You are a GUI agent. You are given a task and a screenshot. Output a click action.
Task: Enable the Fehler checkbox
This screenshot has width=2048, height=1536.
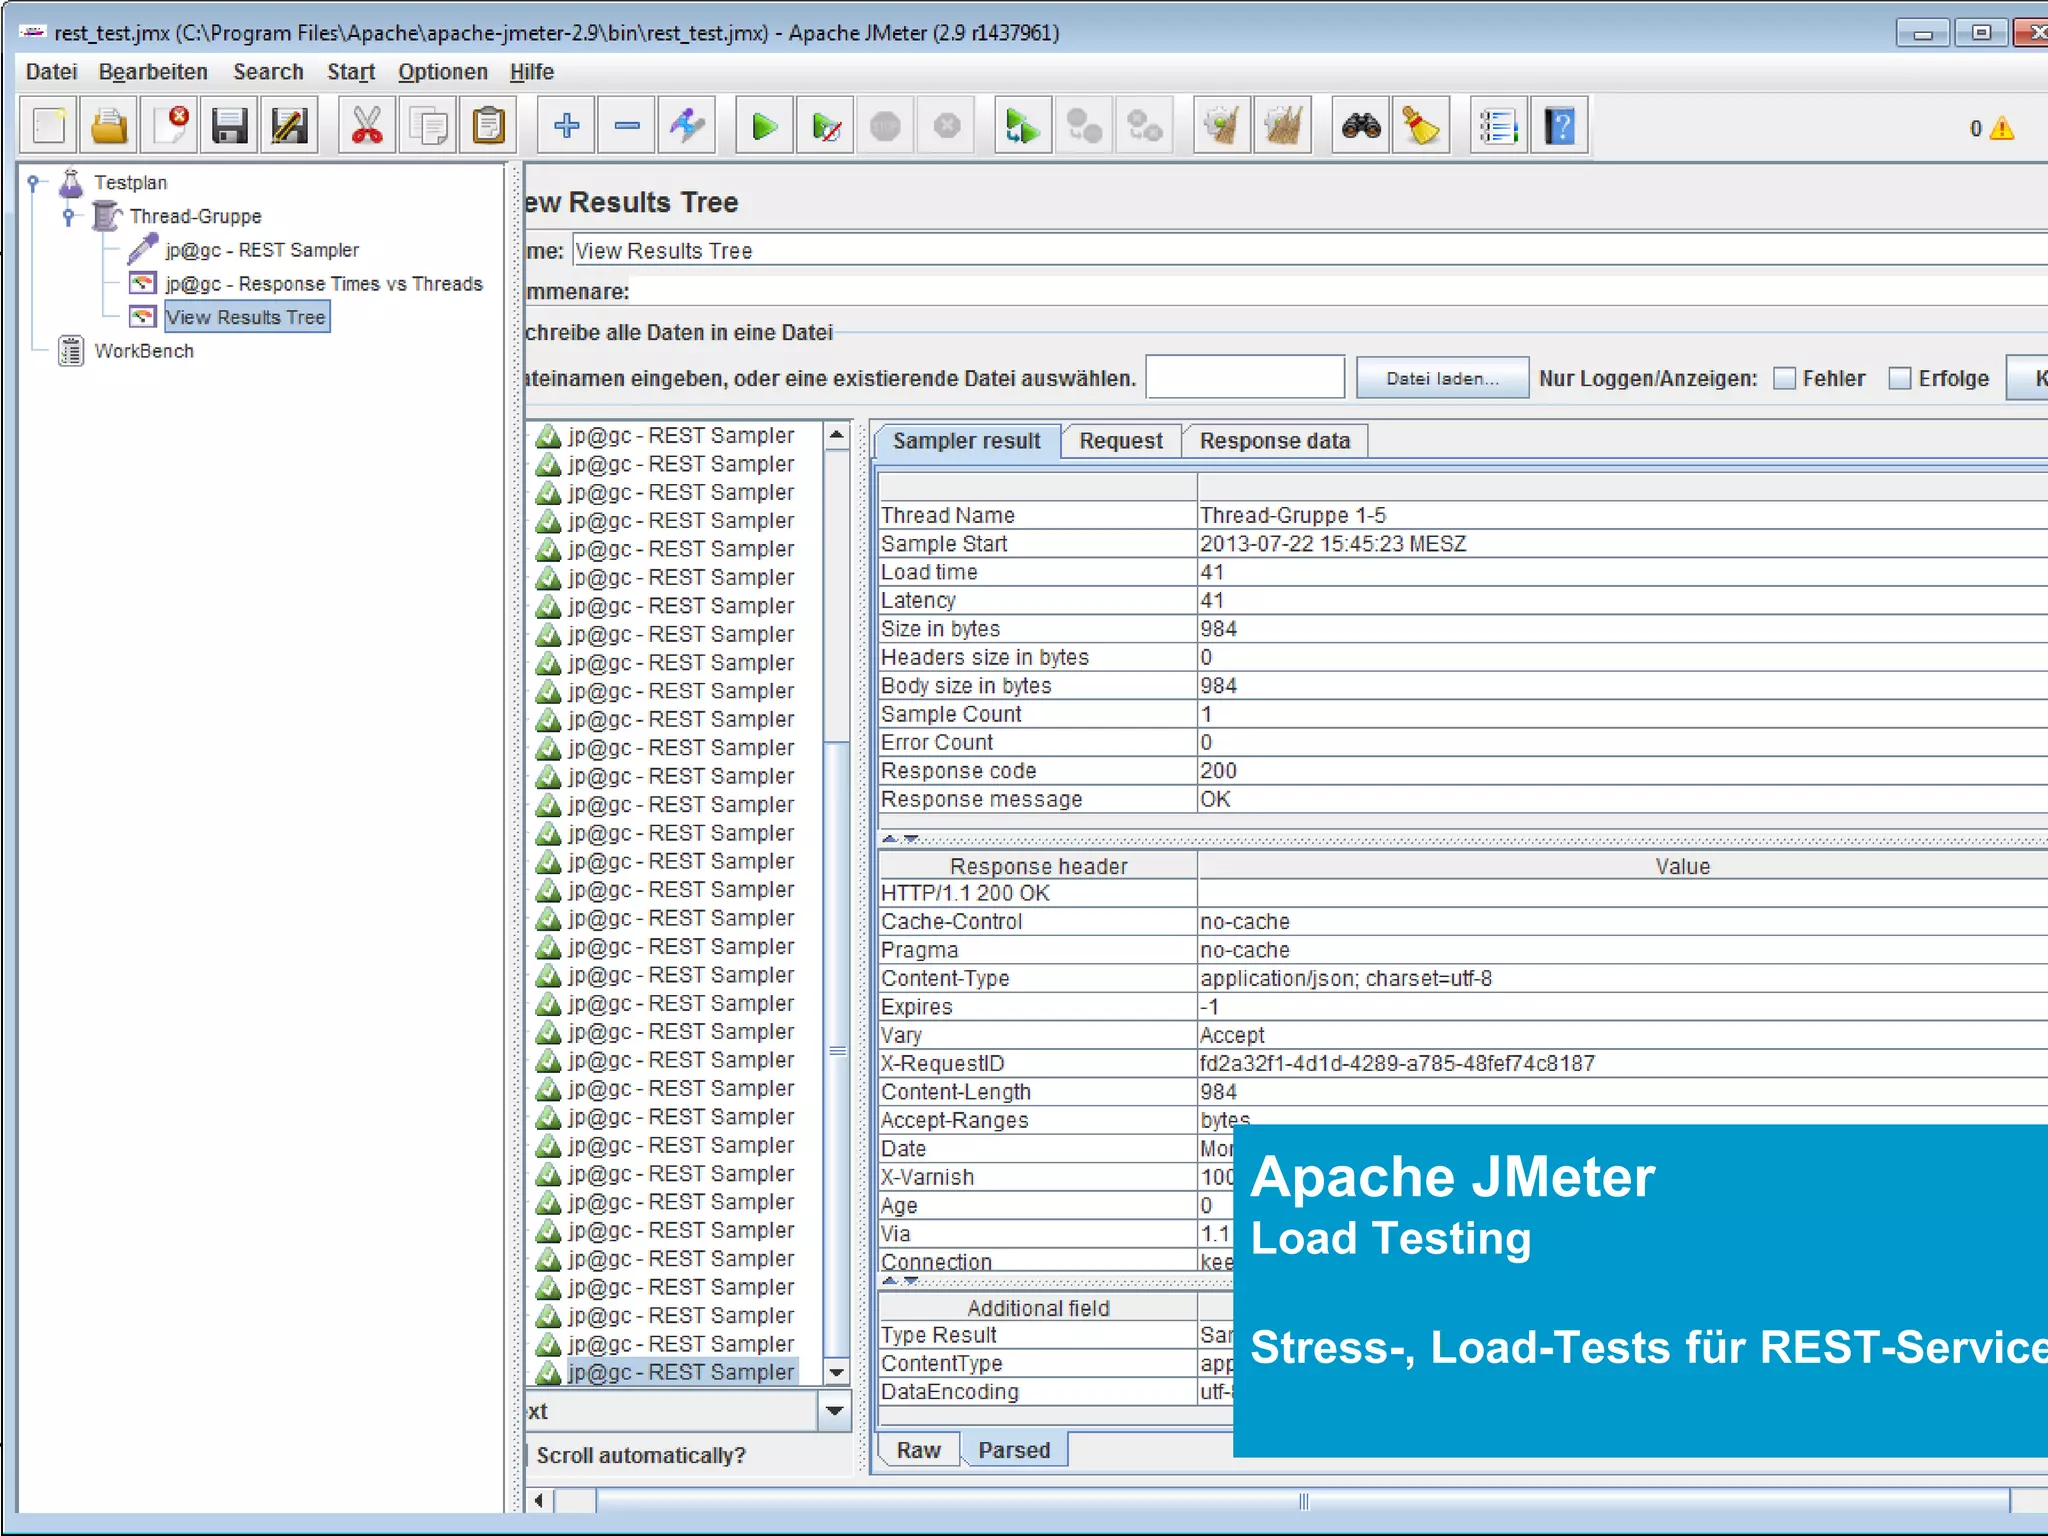(1784, 379)
